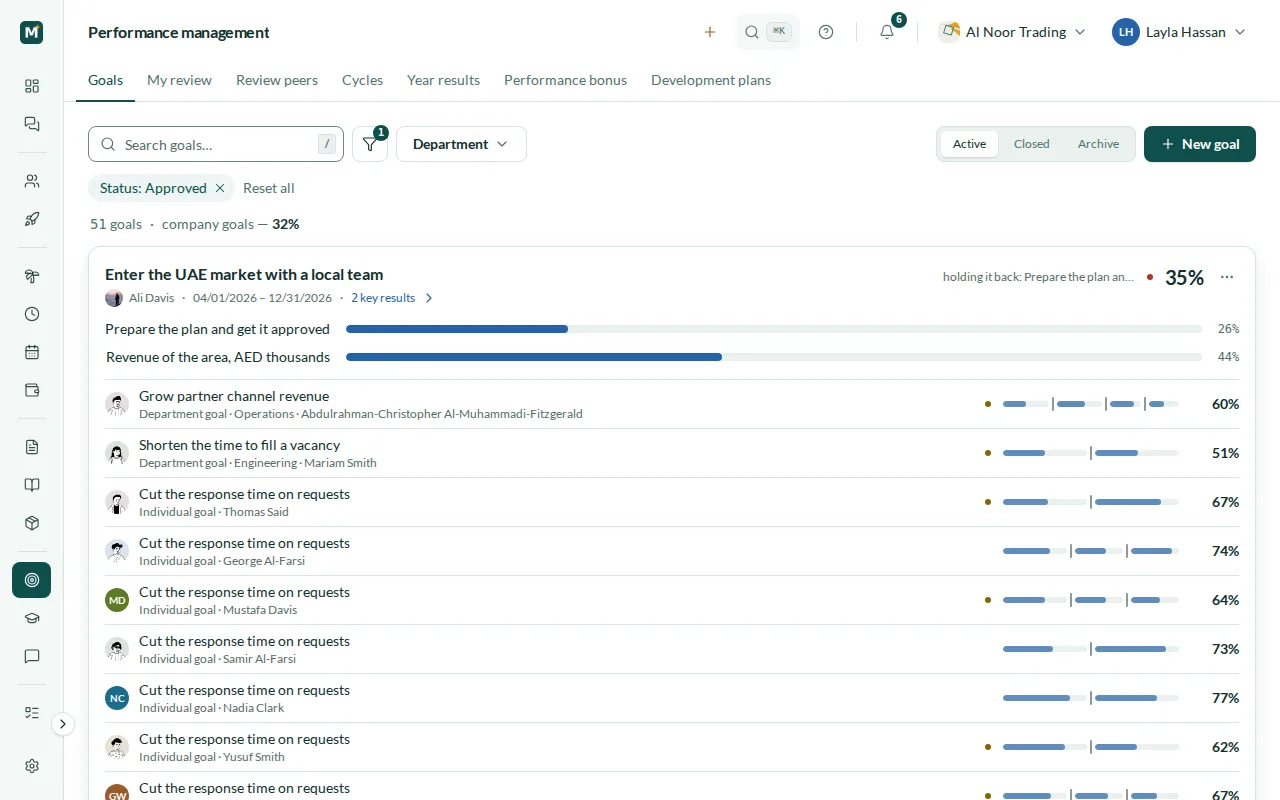Click the New goal button
This screenshot has height=800, width=1280.
click(1200, 144)
